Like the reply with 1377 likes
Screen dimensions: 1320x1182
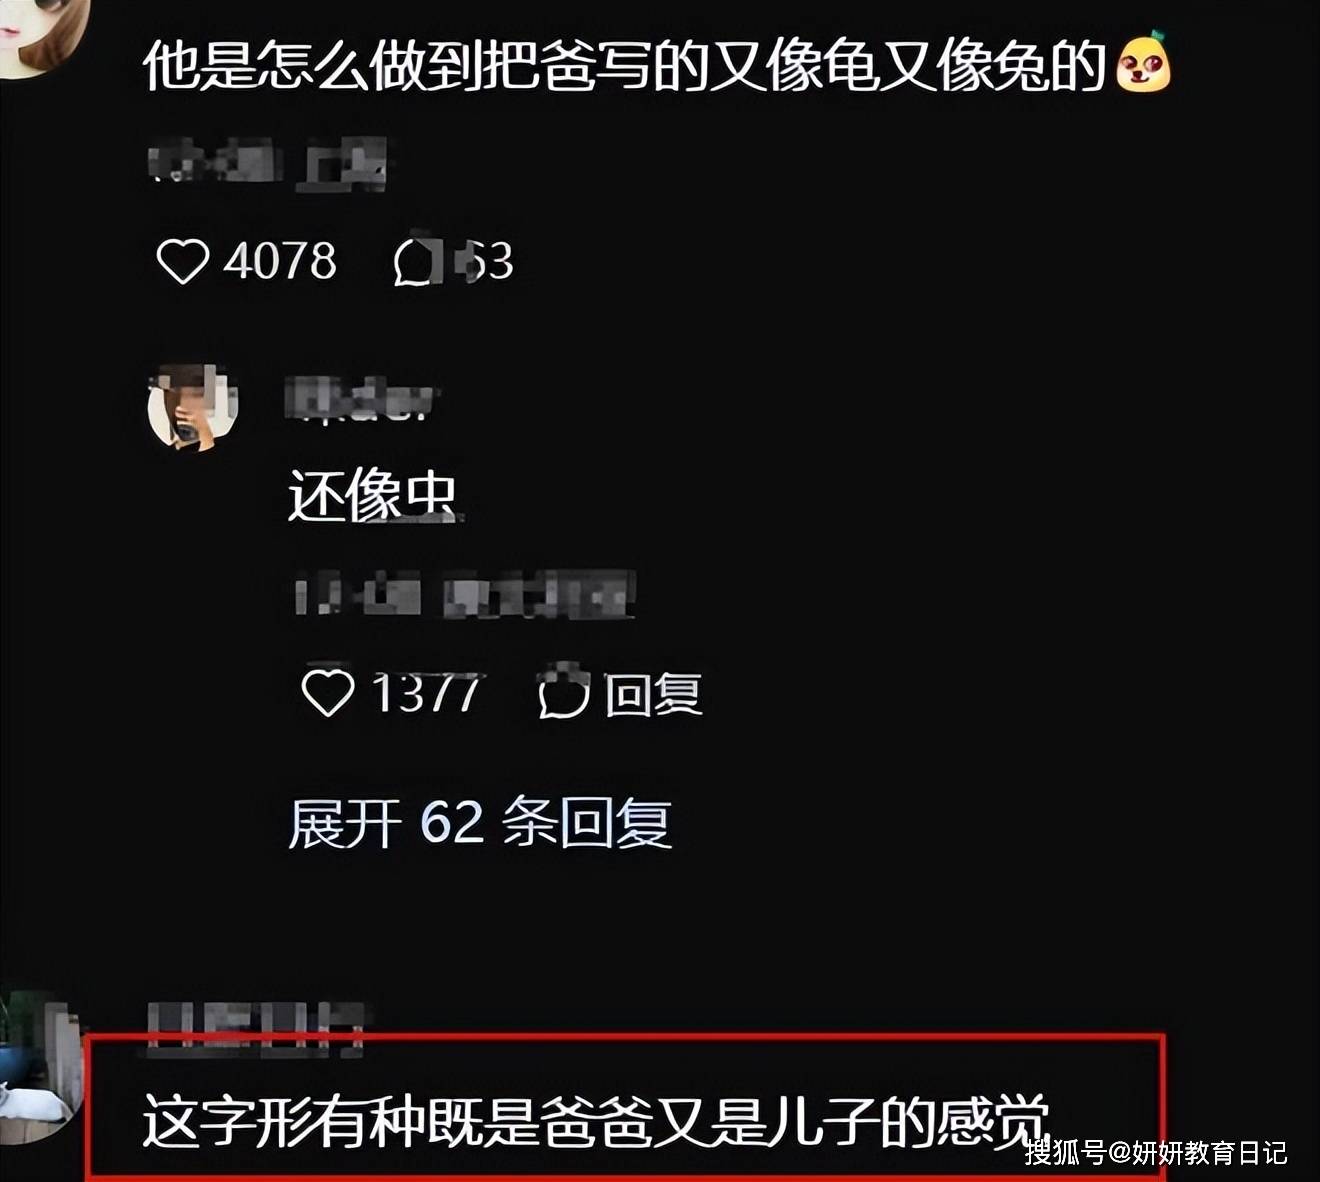328,693
